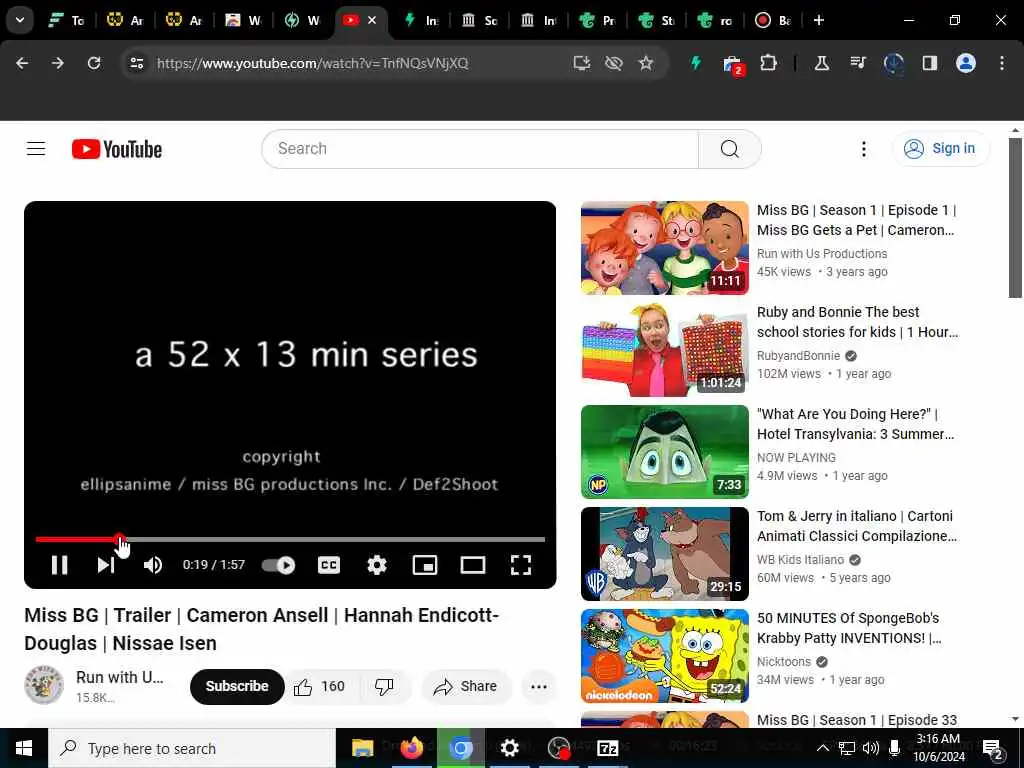1024x768 pixels.
Task: Open Chrome Labs flask icon
Action: pyautogui.click(x=822, y=63)
